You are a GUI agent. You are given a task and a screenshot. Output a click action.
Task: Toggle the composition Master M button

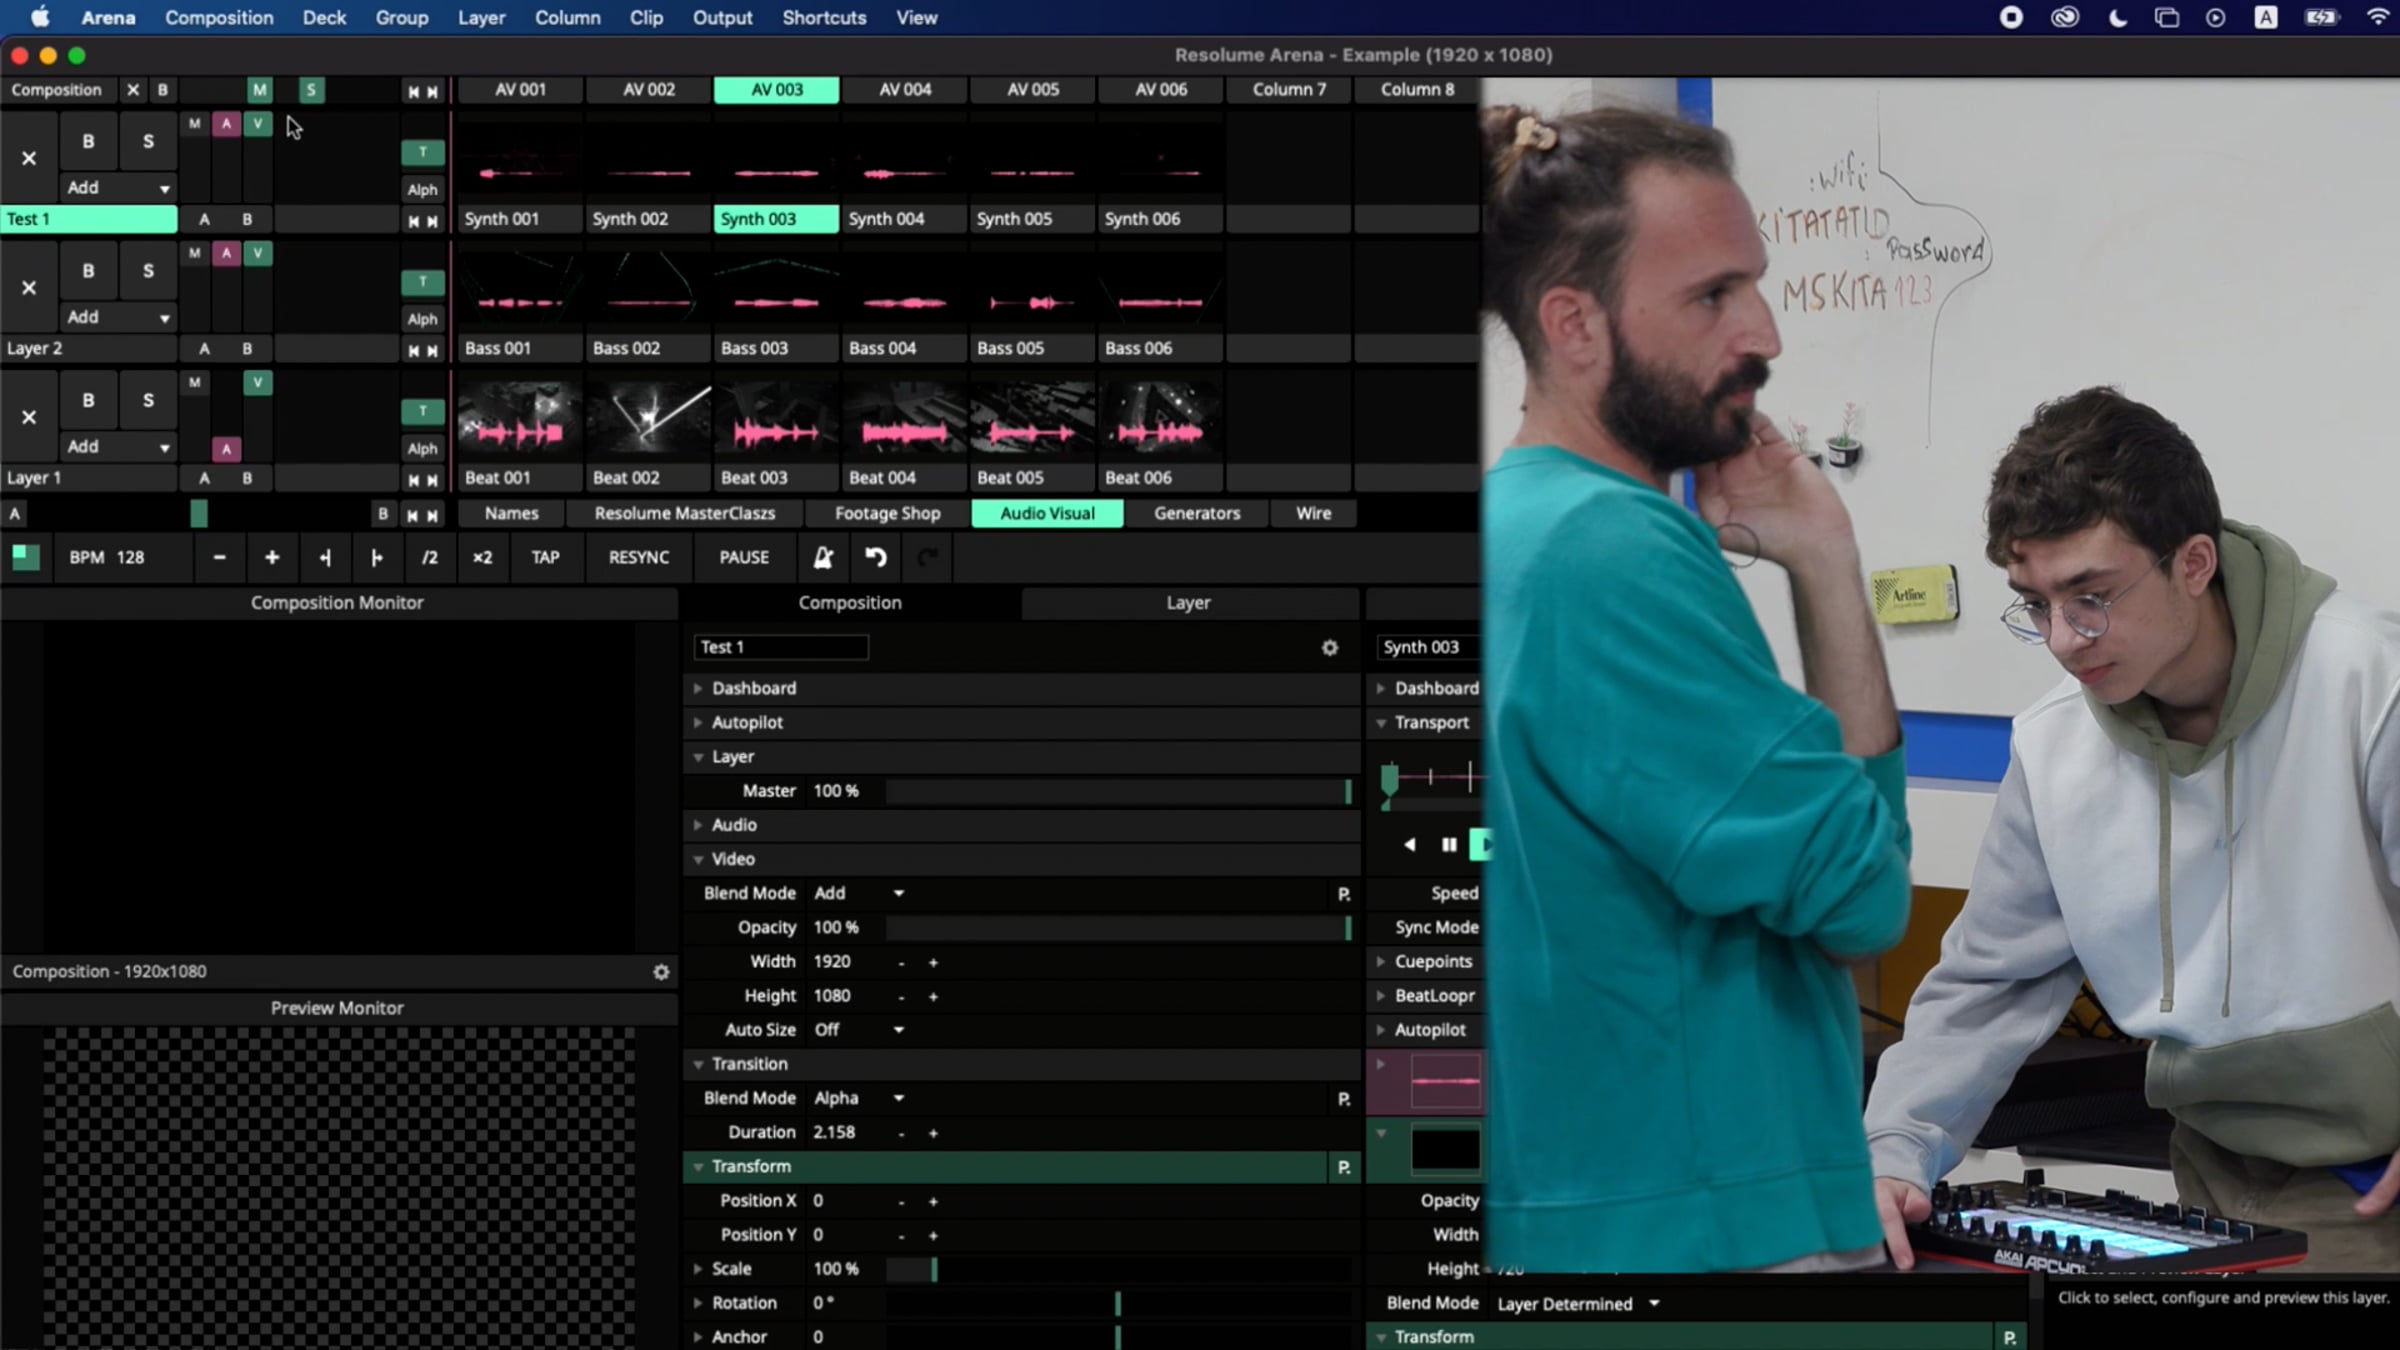coord(259,90)
